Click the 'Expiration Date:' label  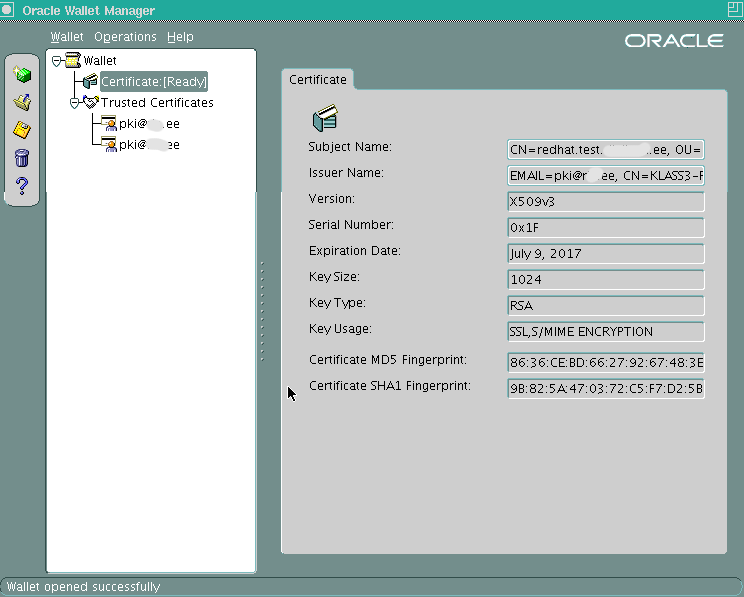pyautogui.click(x=355, y=251)
